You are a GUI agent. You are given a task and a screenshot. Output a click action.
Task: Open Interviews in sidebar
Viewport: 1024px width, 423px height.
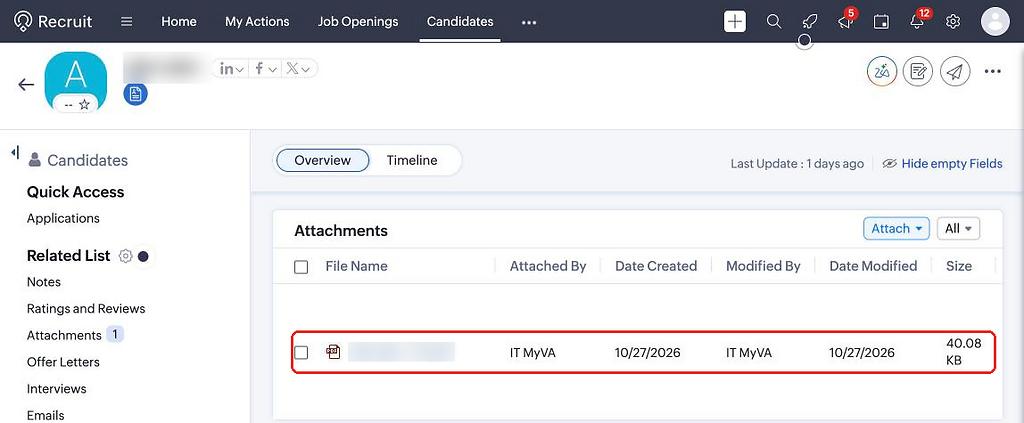[x=57, y=389]
